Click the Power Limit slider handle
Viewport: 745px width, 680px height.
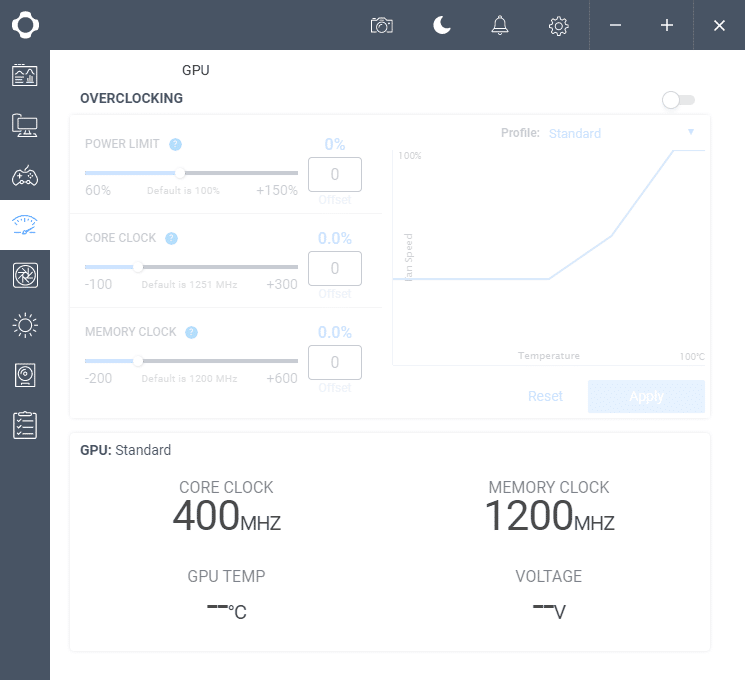click(x=180, y=173)
